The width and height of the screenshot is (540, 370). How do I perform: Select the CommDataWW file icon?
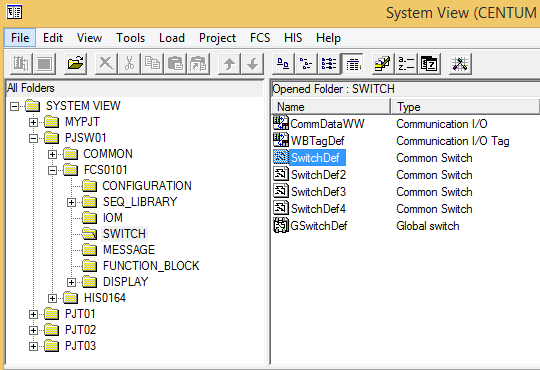click(x=281, y=123)
